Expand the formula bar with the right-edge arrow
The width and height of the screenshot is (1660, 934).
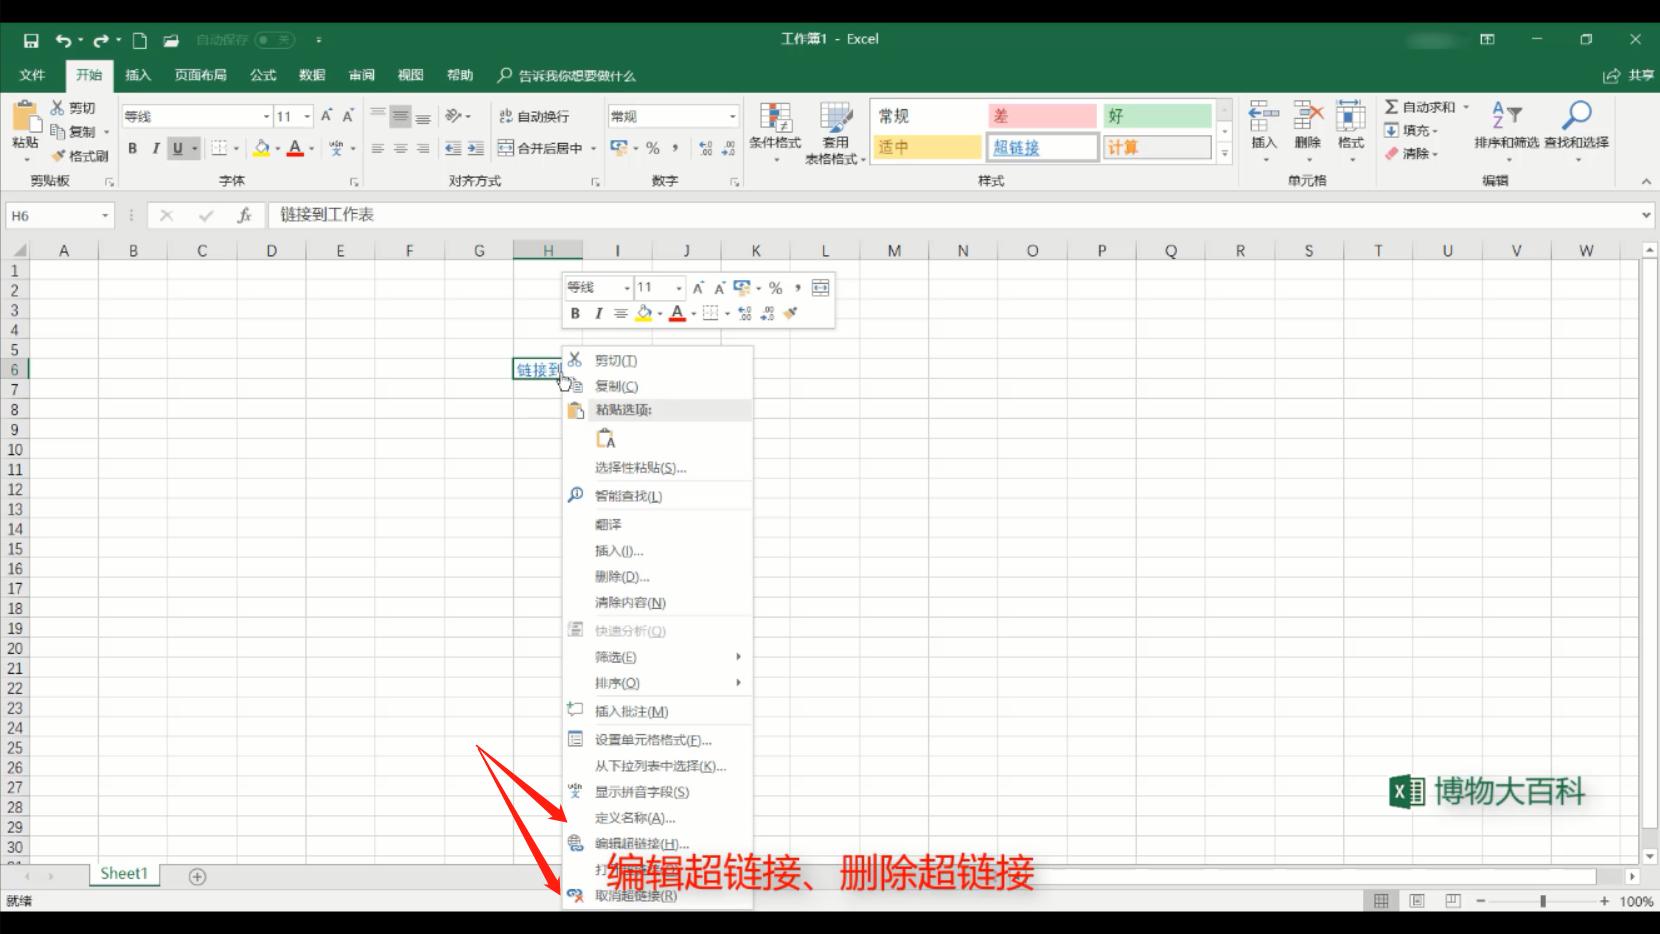click(1646, 215)
